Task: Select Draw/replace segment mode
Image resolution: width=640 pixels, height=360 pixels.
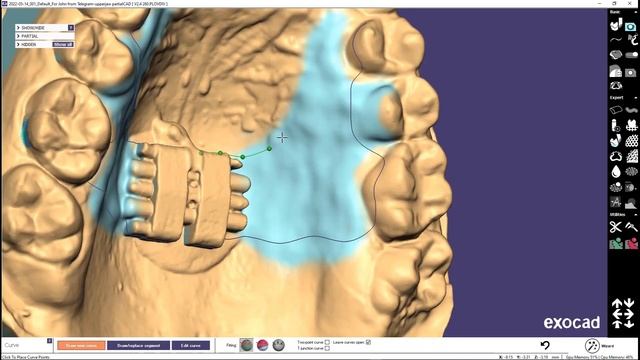Action: pyautogui.click(x=138, y=345)
